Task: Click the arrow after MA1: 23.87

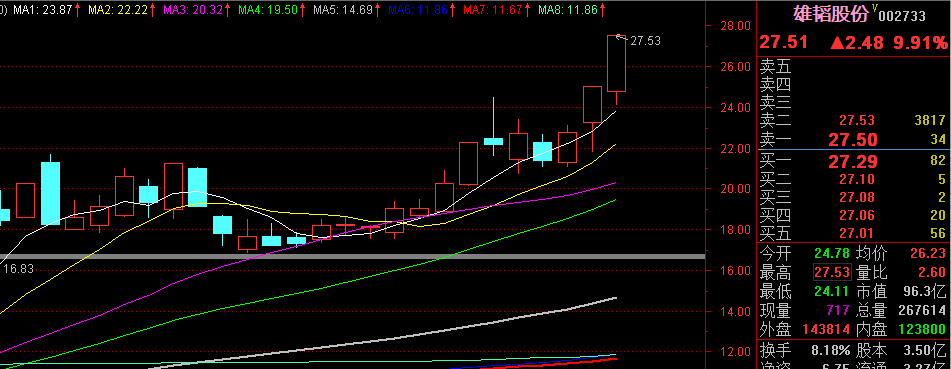Action: click(x=79, y=10)
